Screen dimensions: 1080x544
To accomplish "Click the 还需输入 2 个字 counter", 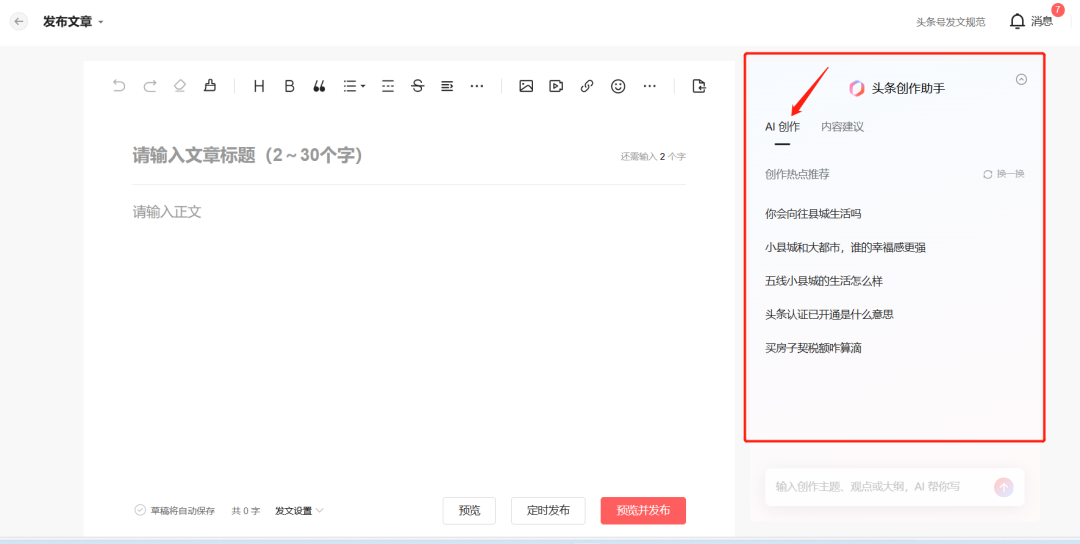I will pyautogui.click(x=653, y=157).
